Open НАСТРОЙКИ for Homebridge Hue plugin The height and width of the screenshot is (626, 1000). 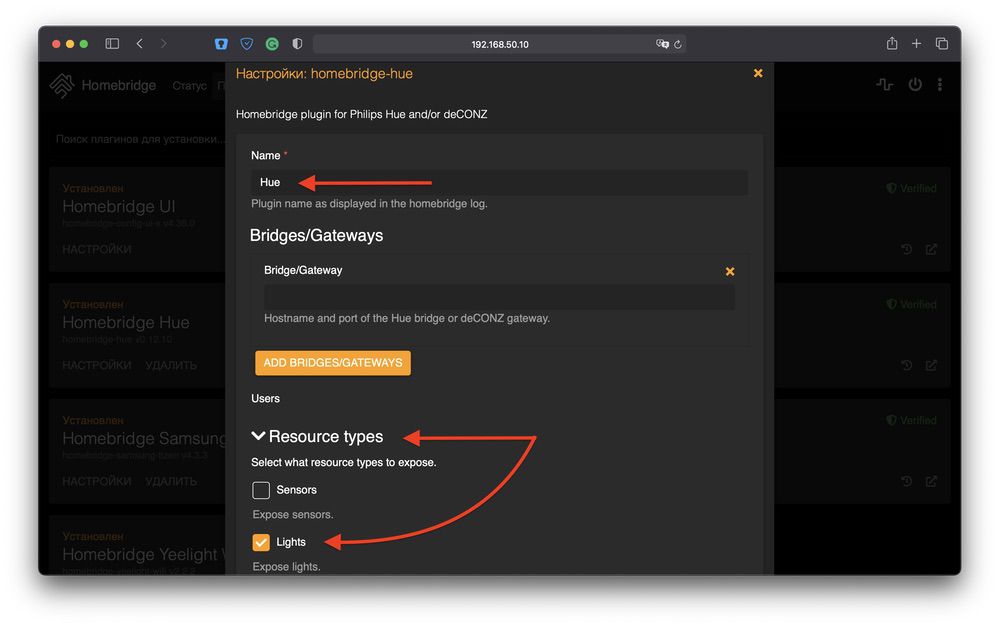pos(97,365)
